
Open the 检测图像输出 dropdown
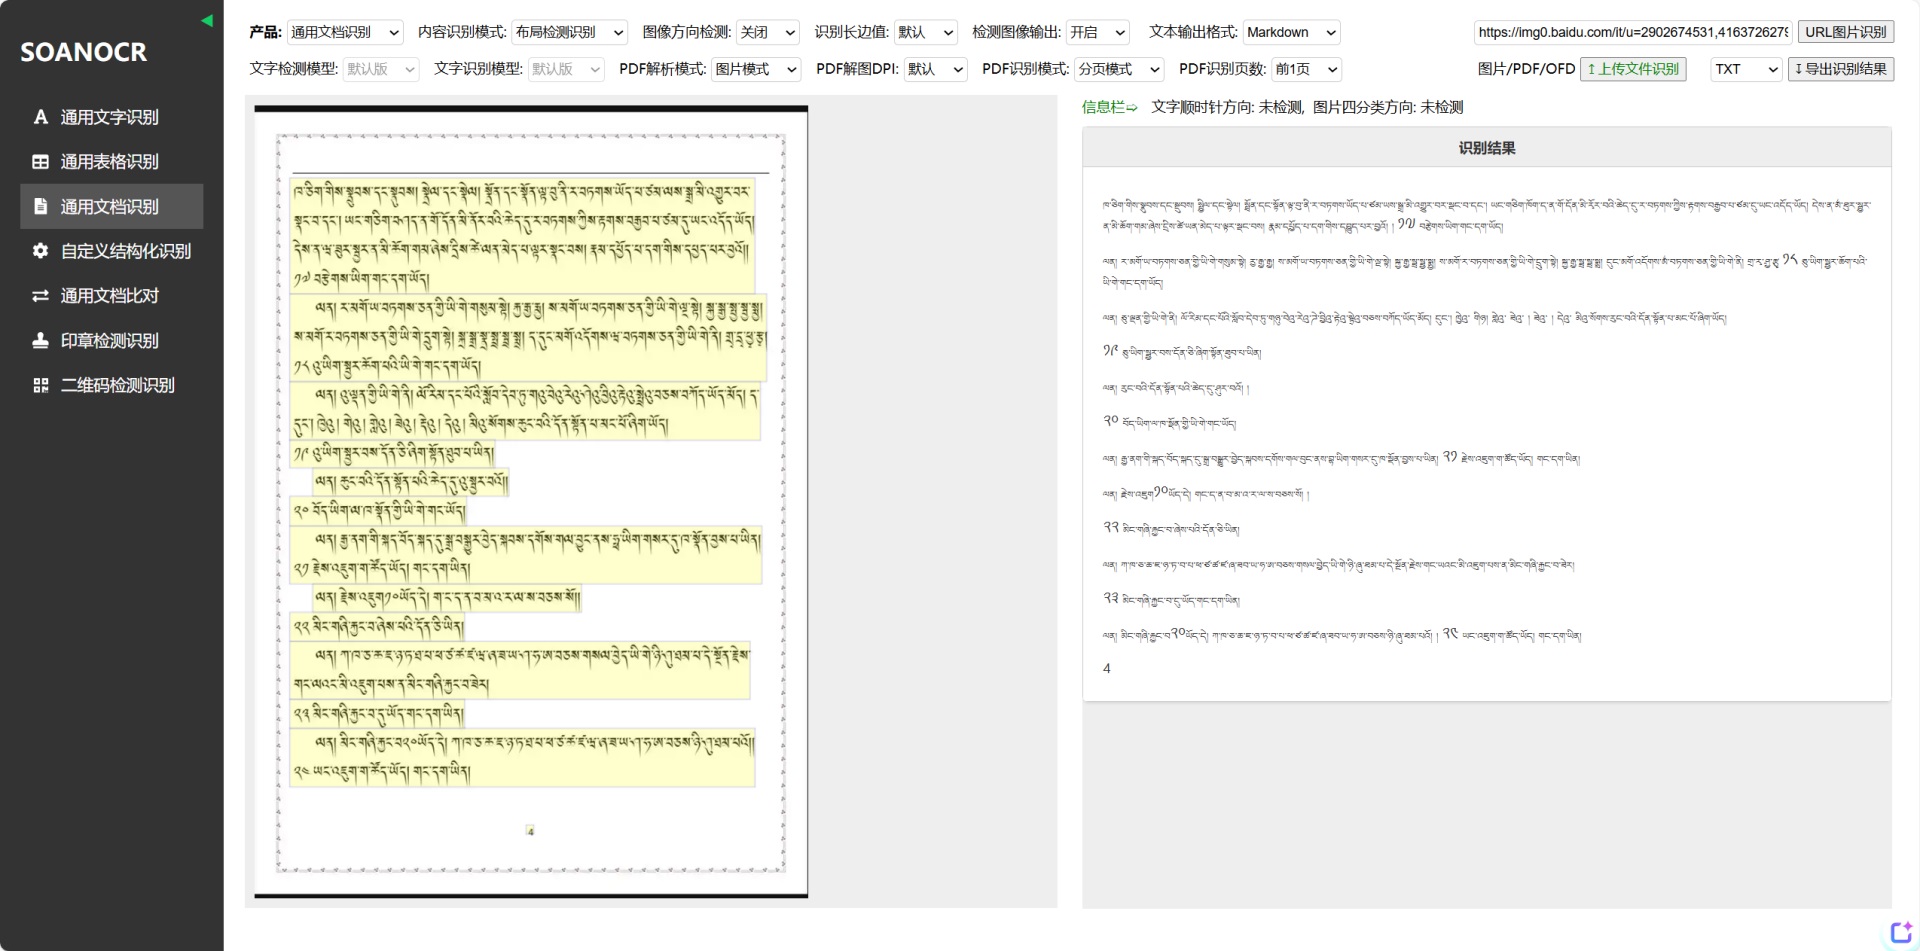click(1097, 33)
